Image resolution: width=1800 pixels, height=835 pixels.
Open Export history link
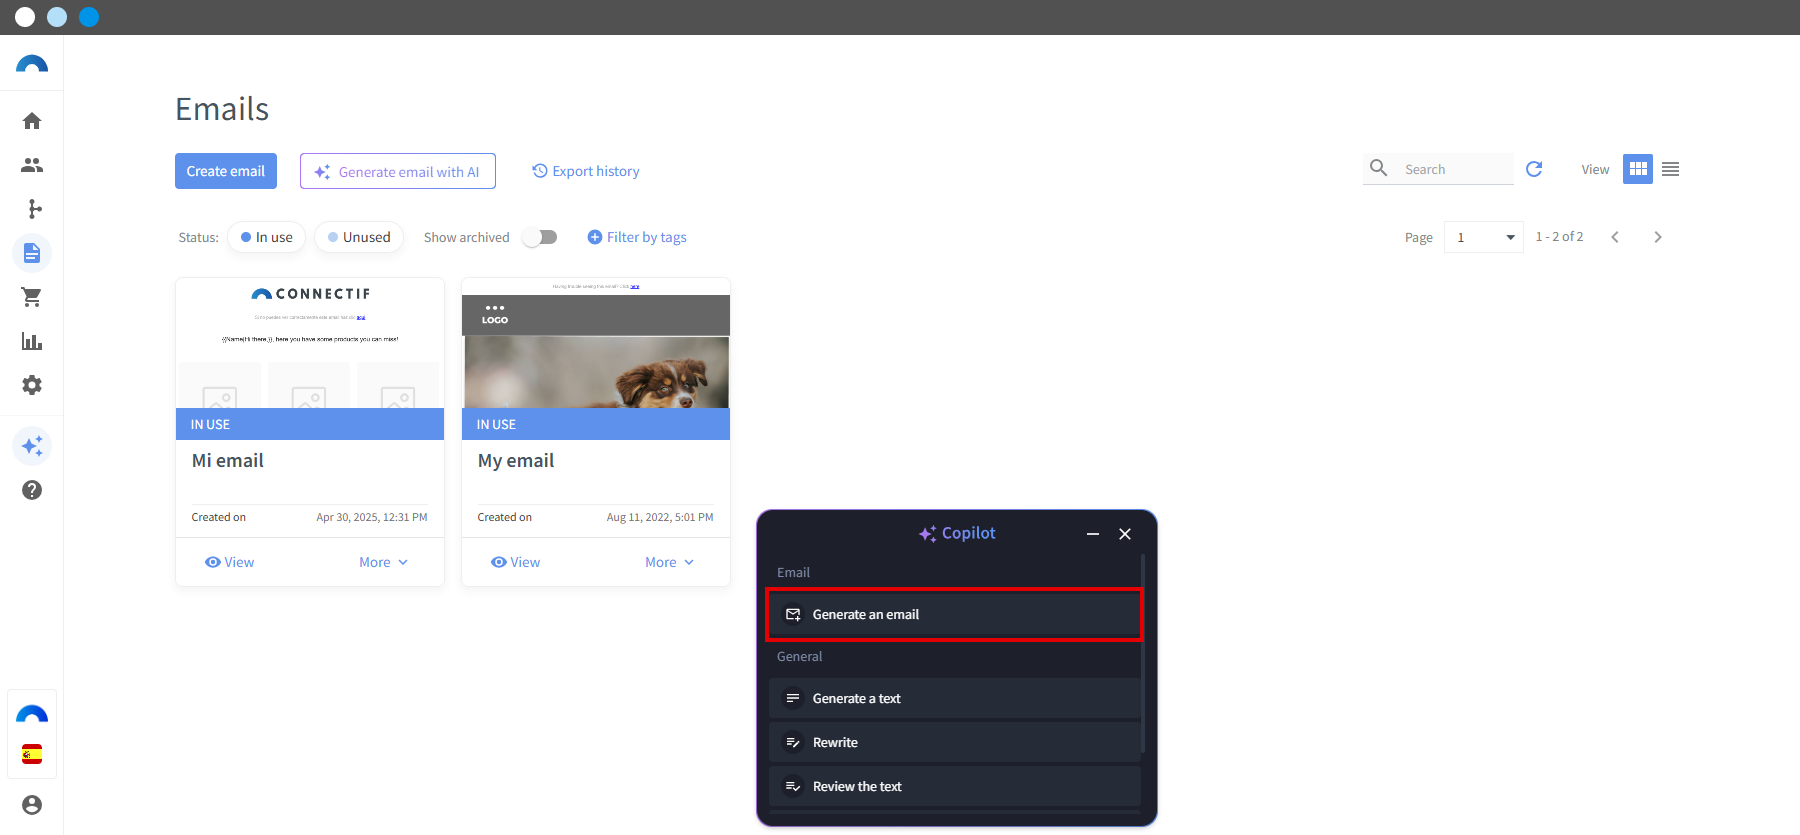pyautogui.click(x=586, y=171)
